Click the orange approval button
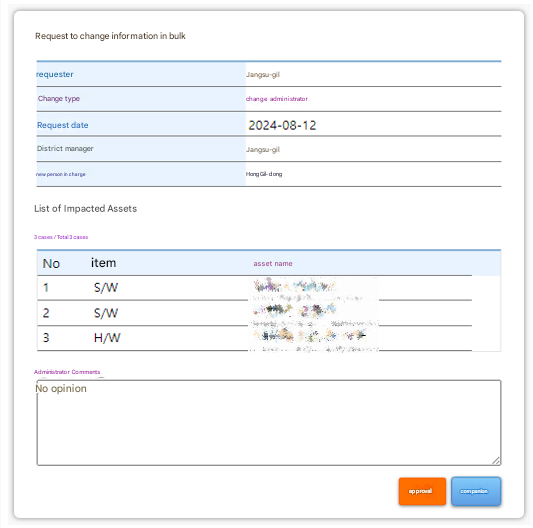Screen dimensions: 533x528 tap(422, 491)
